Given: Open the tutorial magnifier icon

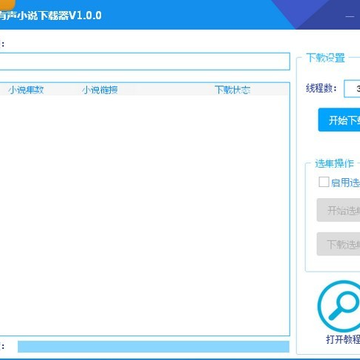Looking at the screenshot, I should (x=339, y=307).
